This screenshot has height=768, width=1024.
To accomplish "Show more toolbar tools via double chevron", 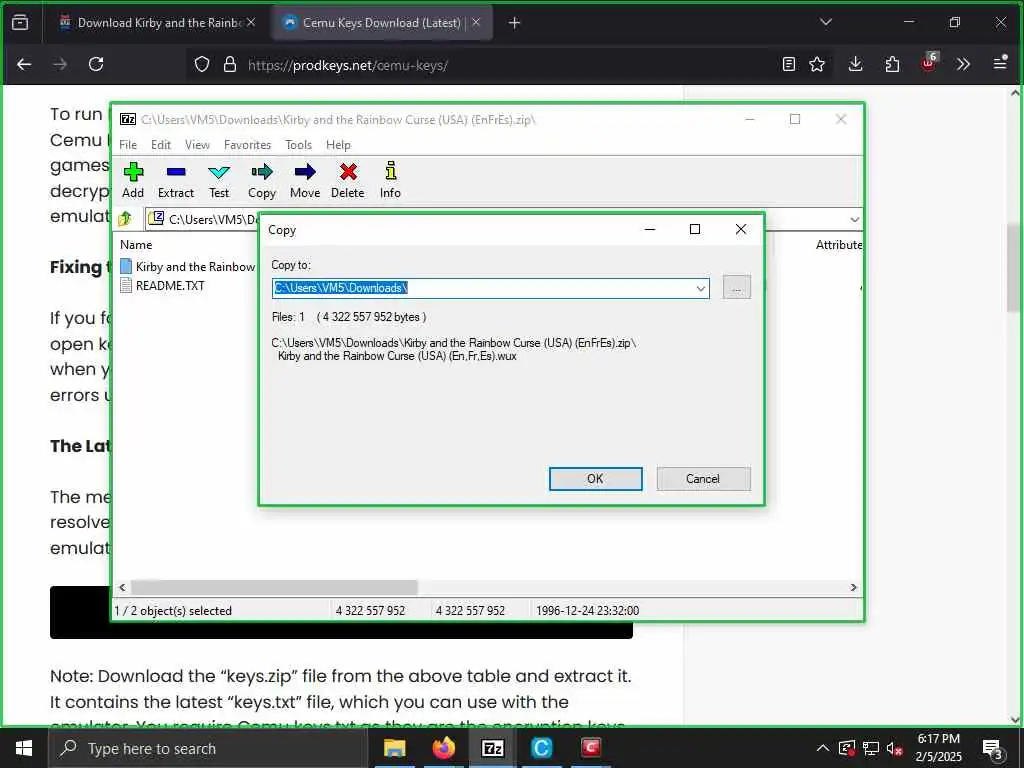I will click(963, 65).
